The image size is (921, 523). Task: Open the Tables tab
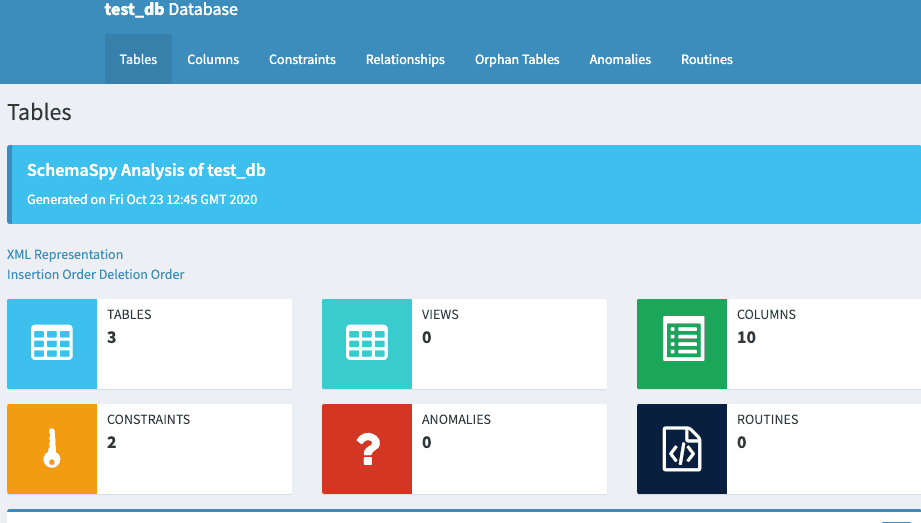coord(138,59)
